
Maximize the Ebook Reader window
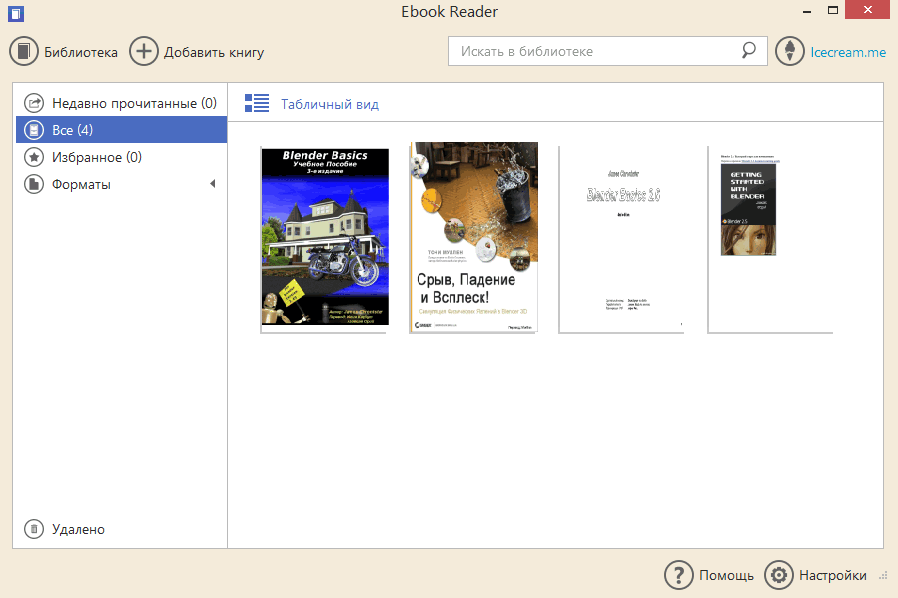(x=833, y=10)
